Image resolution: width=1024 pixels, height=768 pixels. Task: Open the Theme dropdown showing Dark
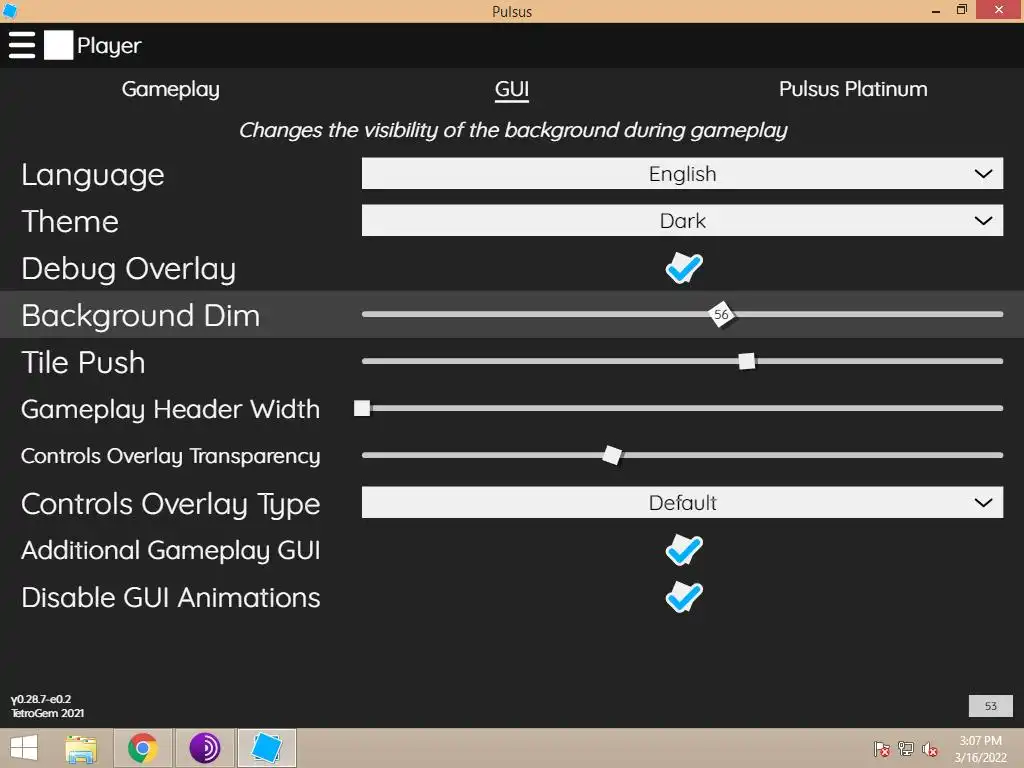pos(682,221)
